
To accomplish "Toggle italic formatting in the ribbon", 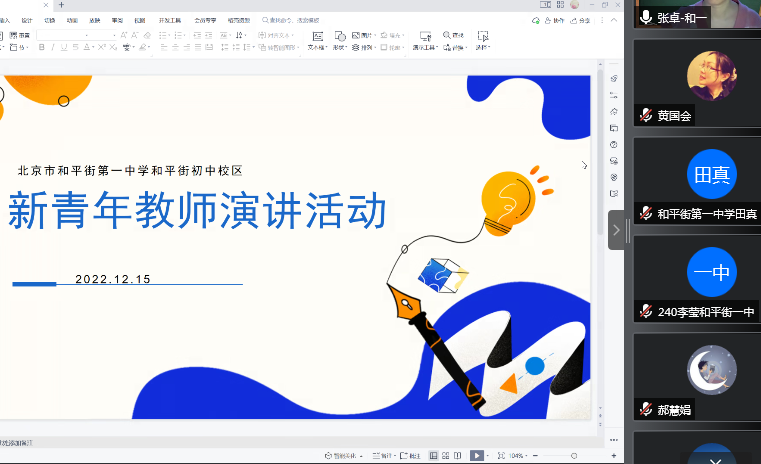I will (54, 47).
